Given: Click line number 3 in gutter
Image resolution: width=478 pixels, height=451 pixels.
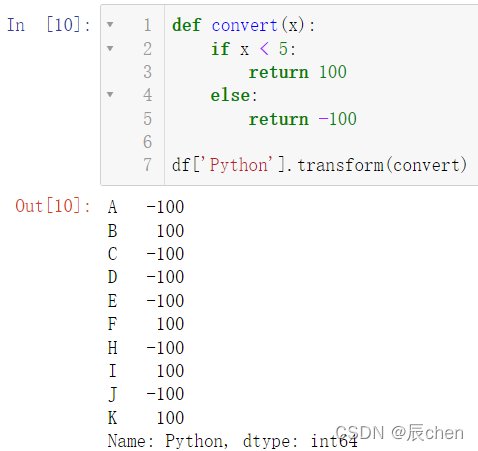Looking at the screenshot, I should pyautogui.click(x=147, y=72).
